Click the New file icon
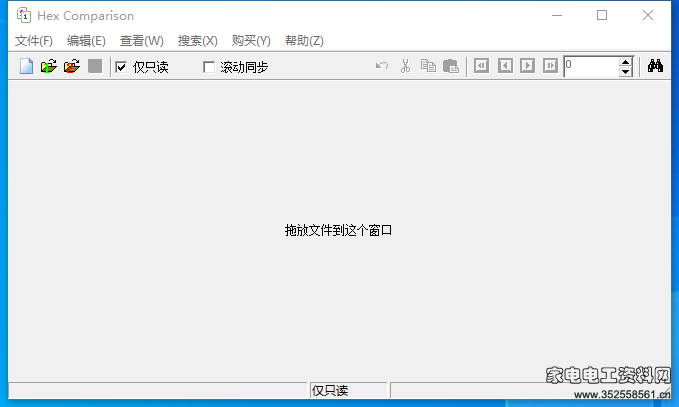The image size is (679, 407). 26,66
